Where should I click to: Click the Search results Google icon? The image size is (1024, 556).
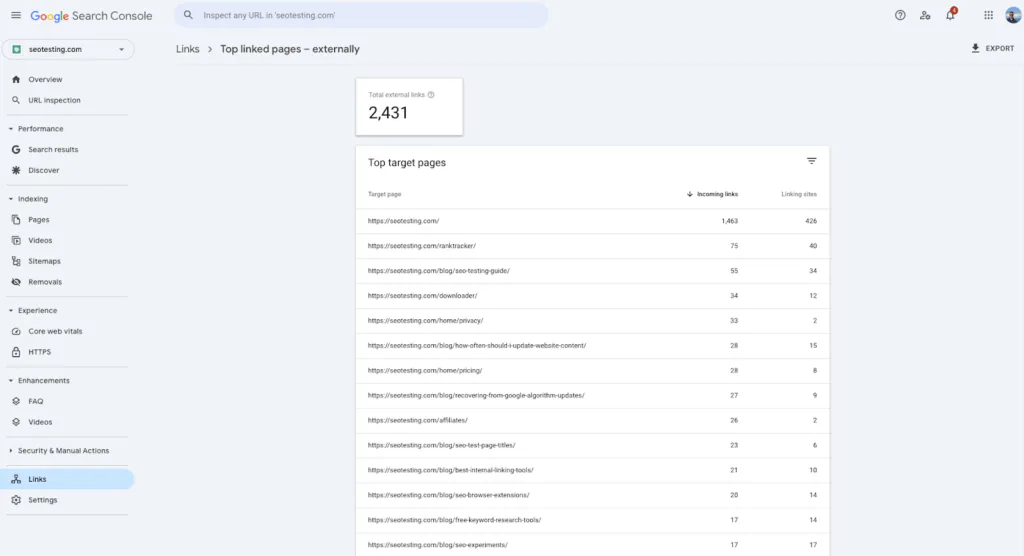click(16, 150)
